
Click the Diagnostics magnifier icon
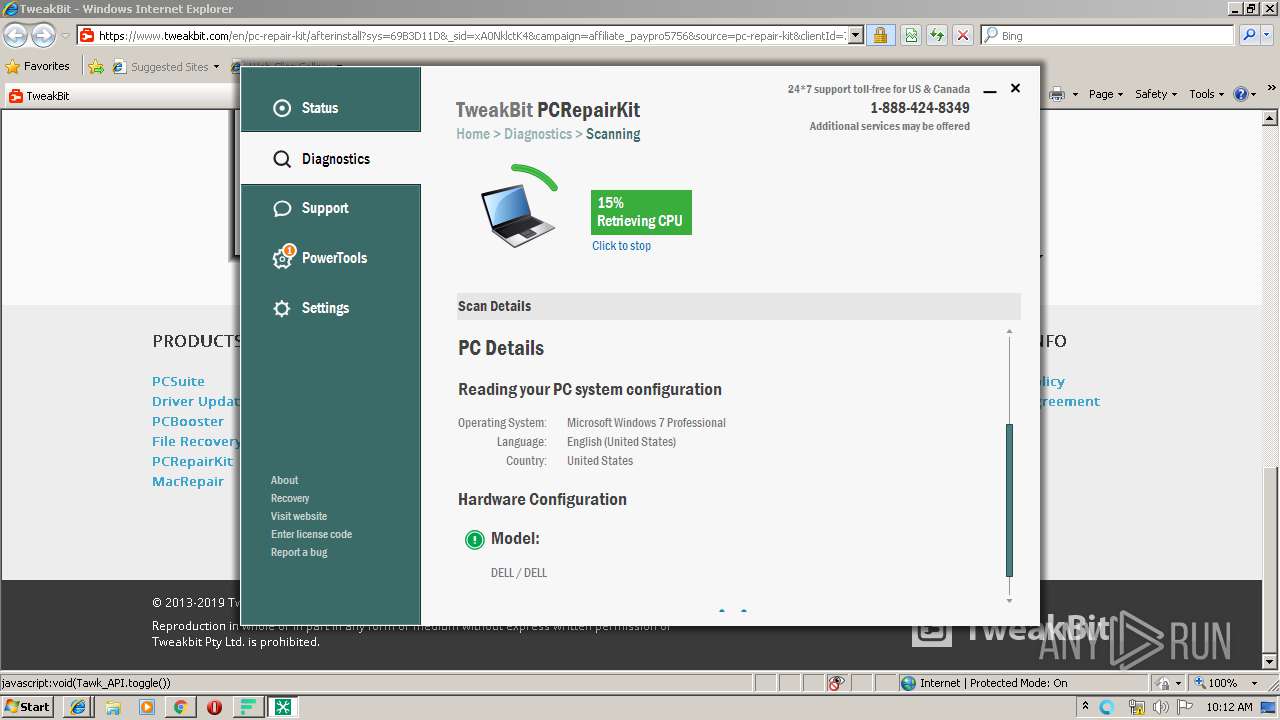[282, 159]
